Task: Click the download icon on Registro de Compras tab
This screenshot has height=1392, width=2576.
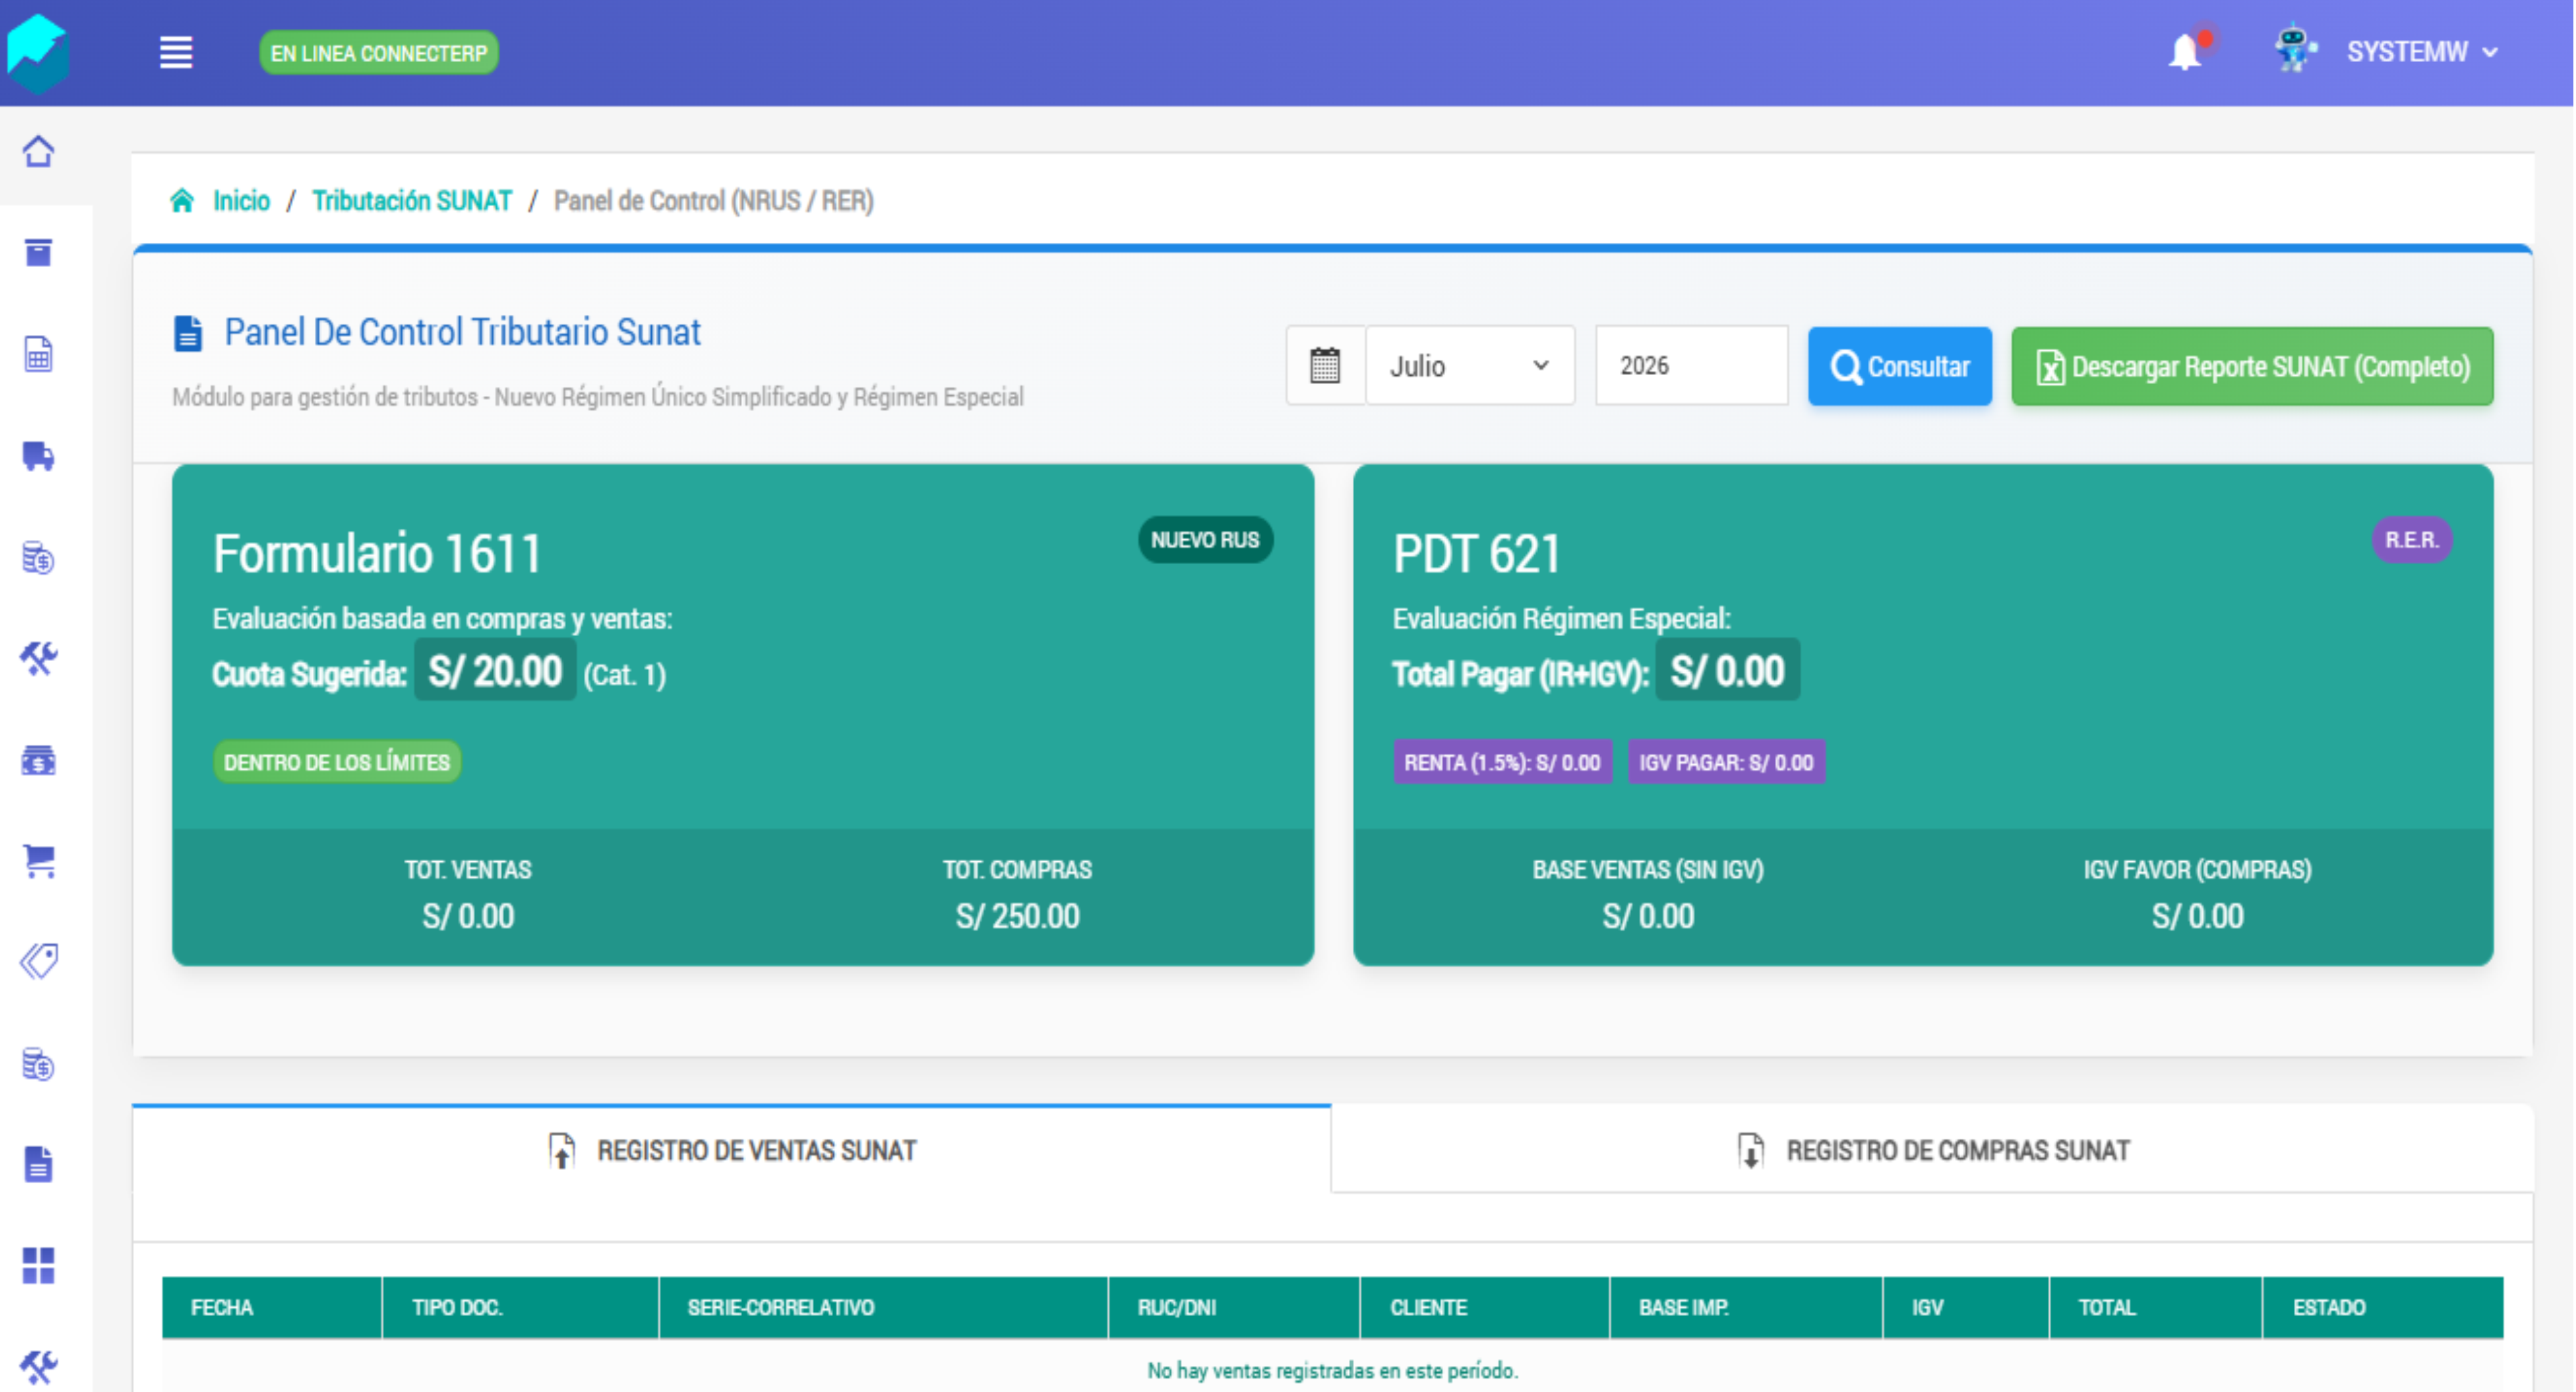Action: (x=1750, y=1151)
